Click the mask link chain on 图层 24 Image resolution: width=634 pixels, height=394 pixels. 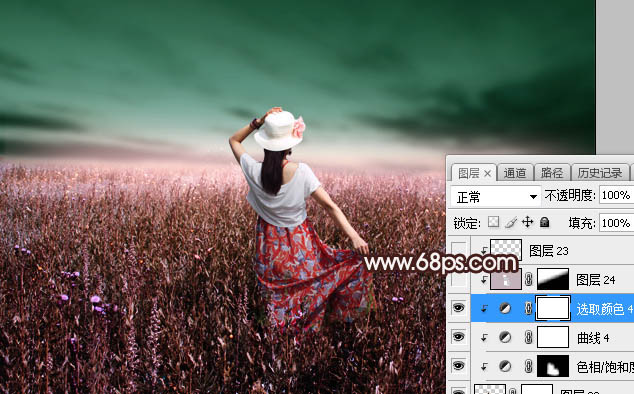click(x=528, y=280)
